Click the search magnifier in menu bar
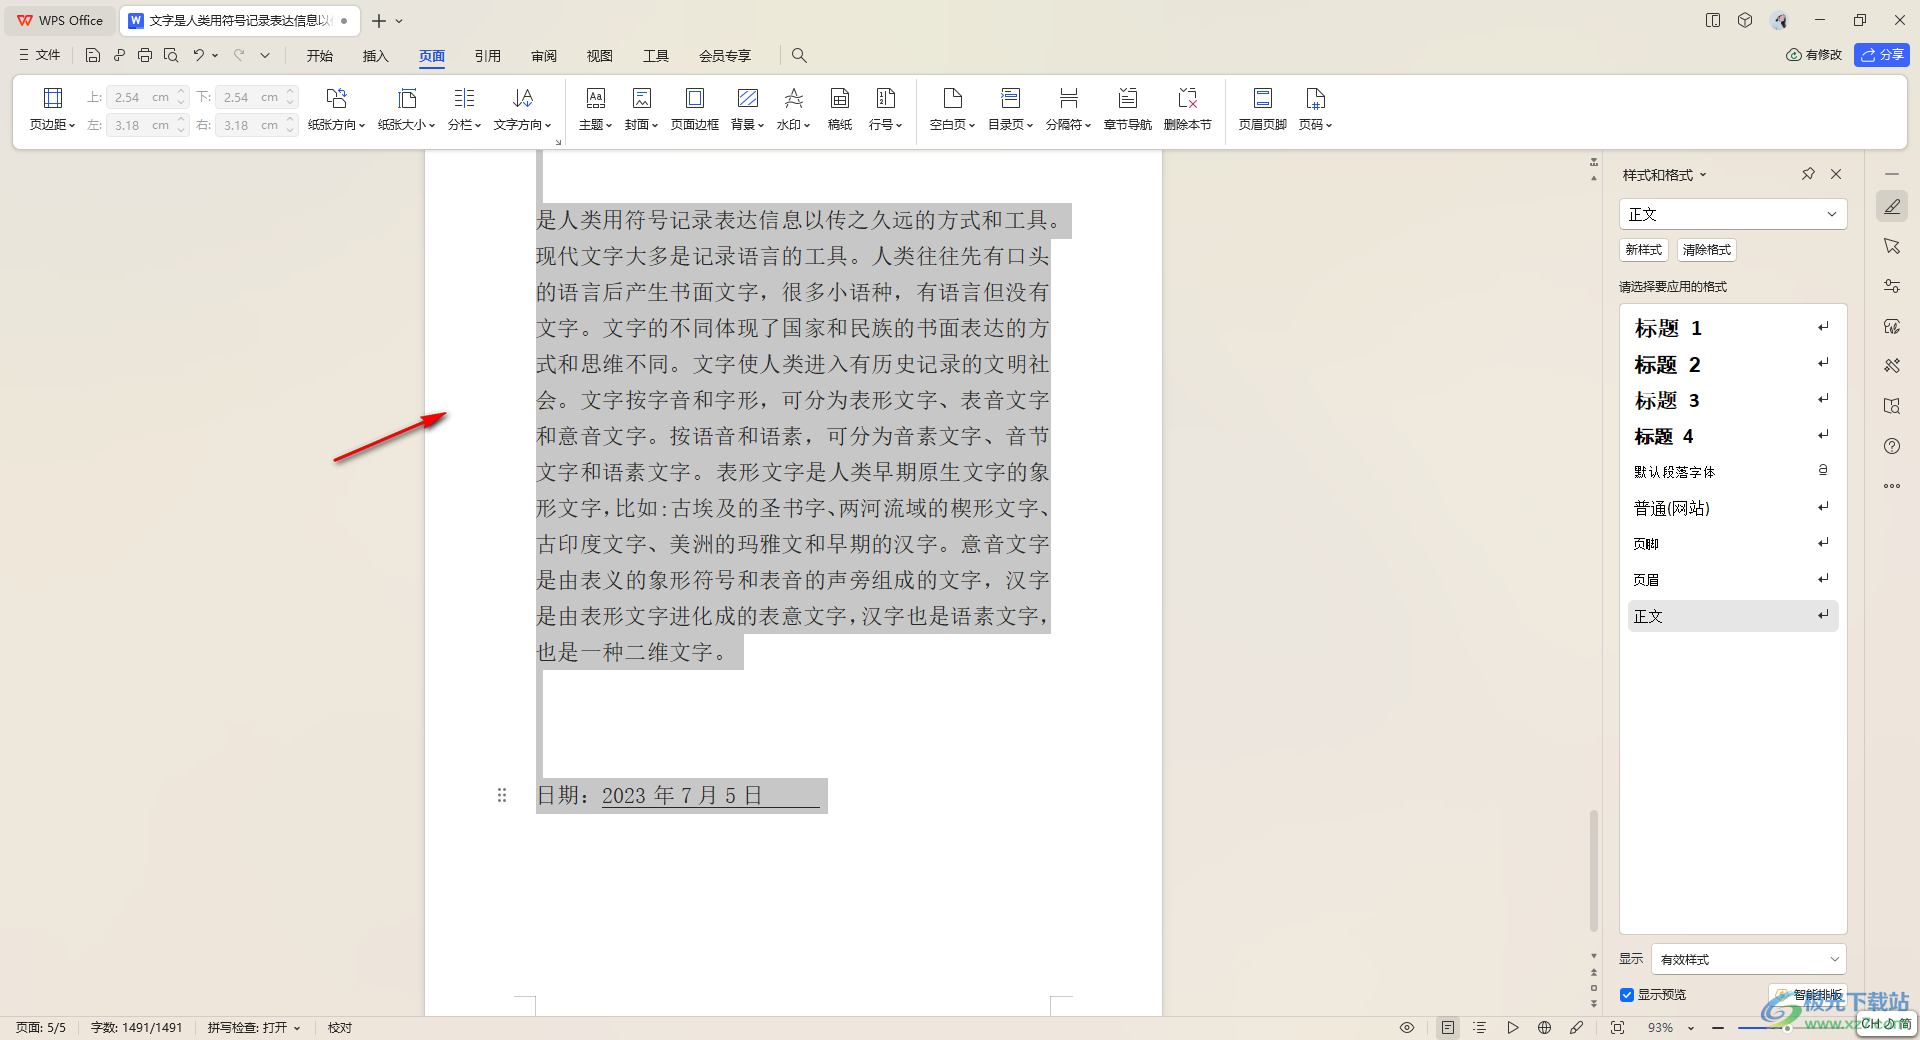Image resolution: width=1920 pixels, height=1040 pixels. [799, 55]
